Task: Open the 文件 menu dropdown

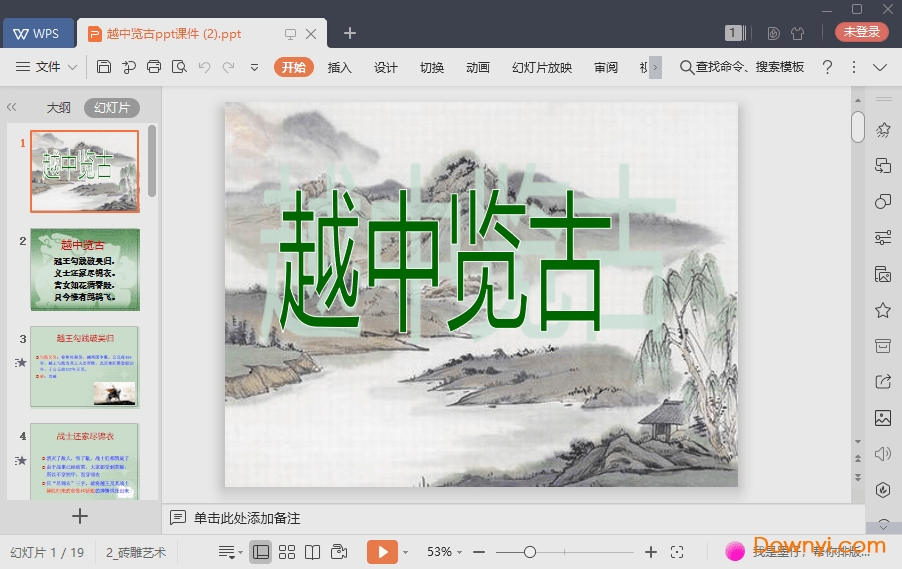Action: [47, 67]
